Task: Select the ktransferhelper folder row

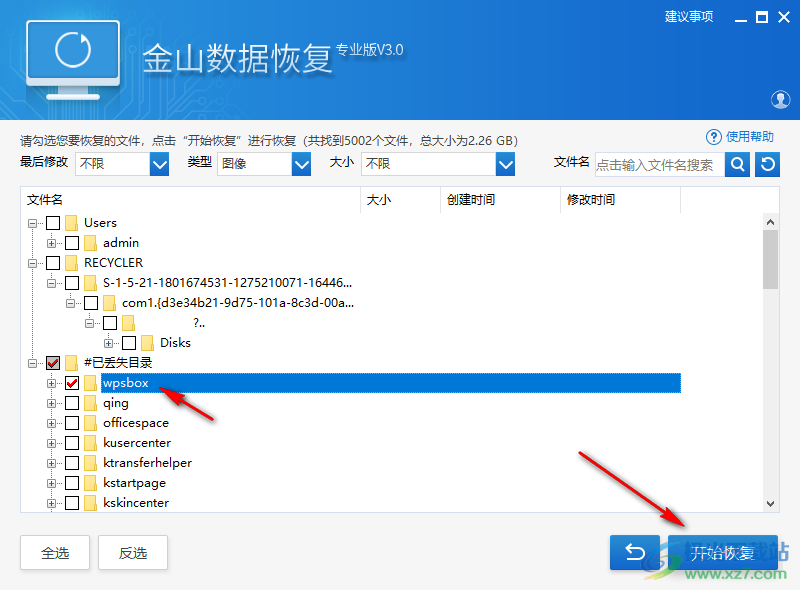Action: pyautogui.click(x=147, y=463)
